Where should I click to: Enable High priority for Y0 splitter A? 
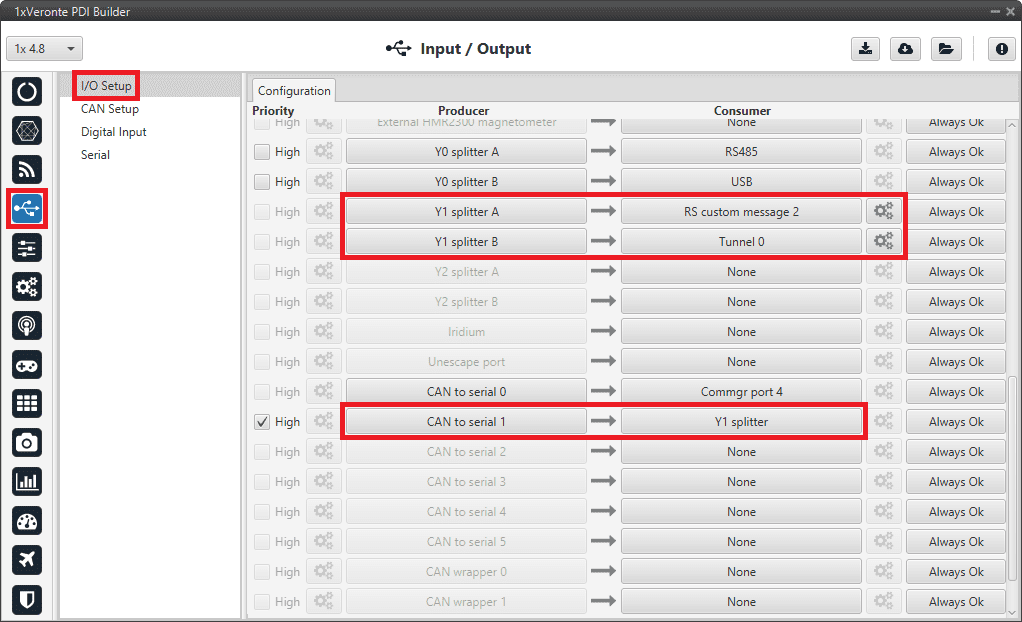[262, 152]
